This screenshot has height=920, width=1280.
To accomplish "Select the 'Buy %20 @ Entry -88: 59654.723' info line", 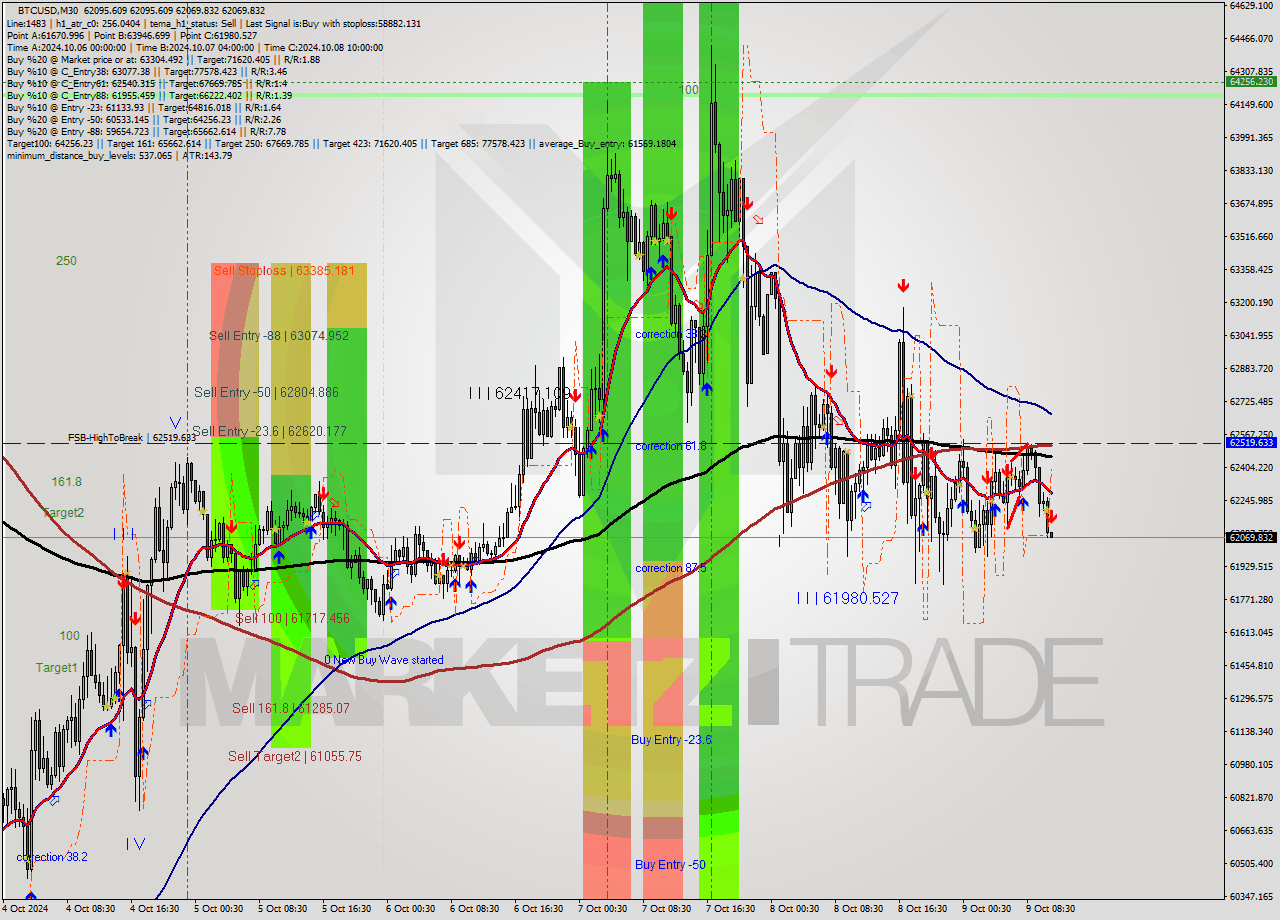I will [x=146, y=131].
